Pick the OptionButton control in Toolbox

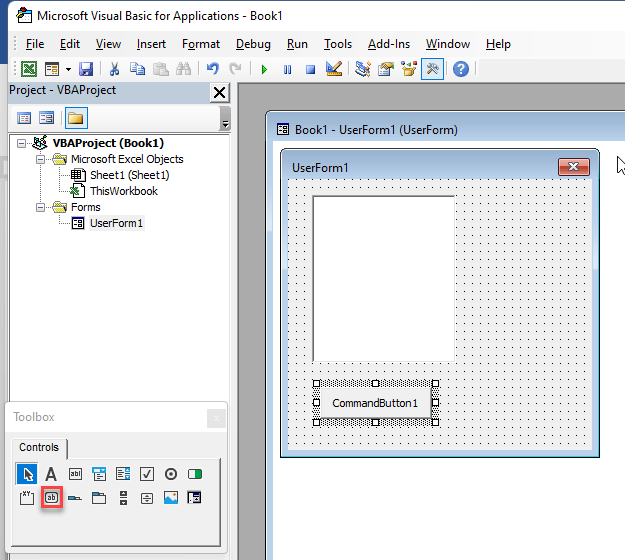coord(171,474)
